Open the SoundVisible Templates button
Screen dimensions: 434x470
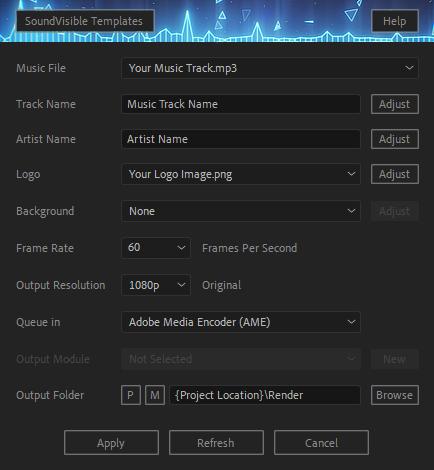coord(85,21)
